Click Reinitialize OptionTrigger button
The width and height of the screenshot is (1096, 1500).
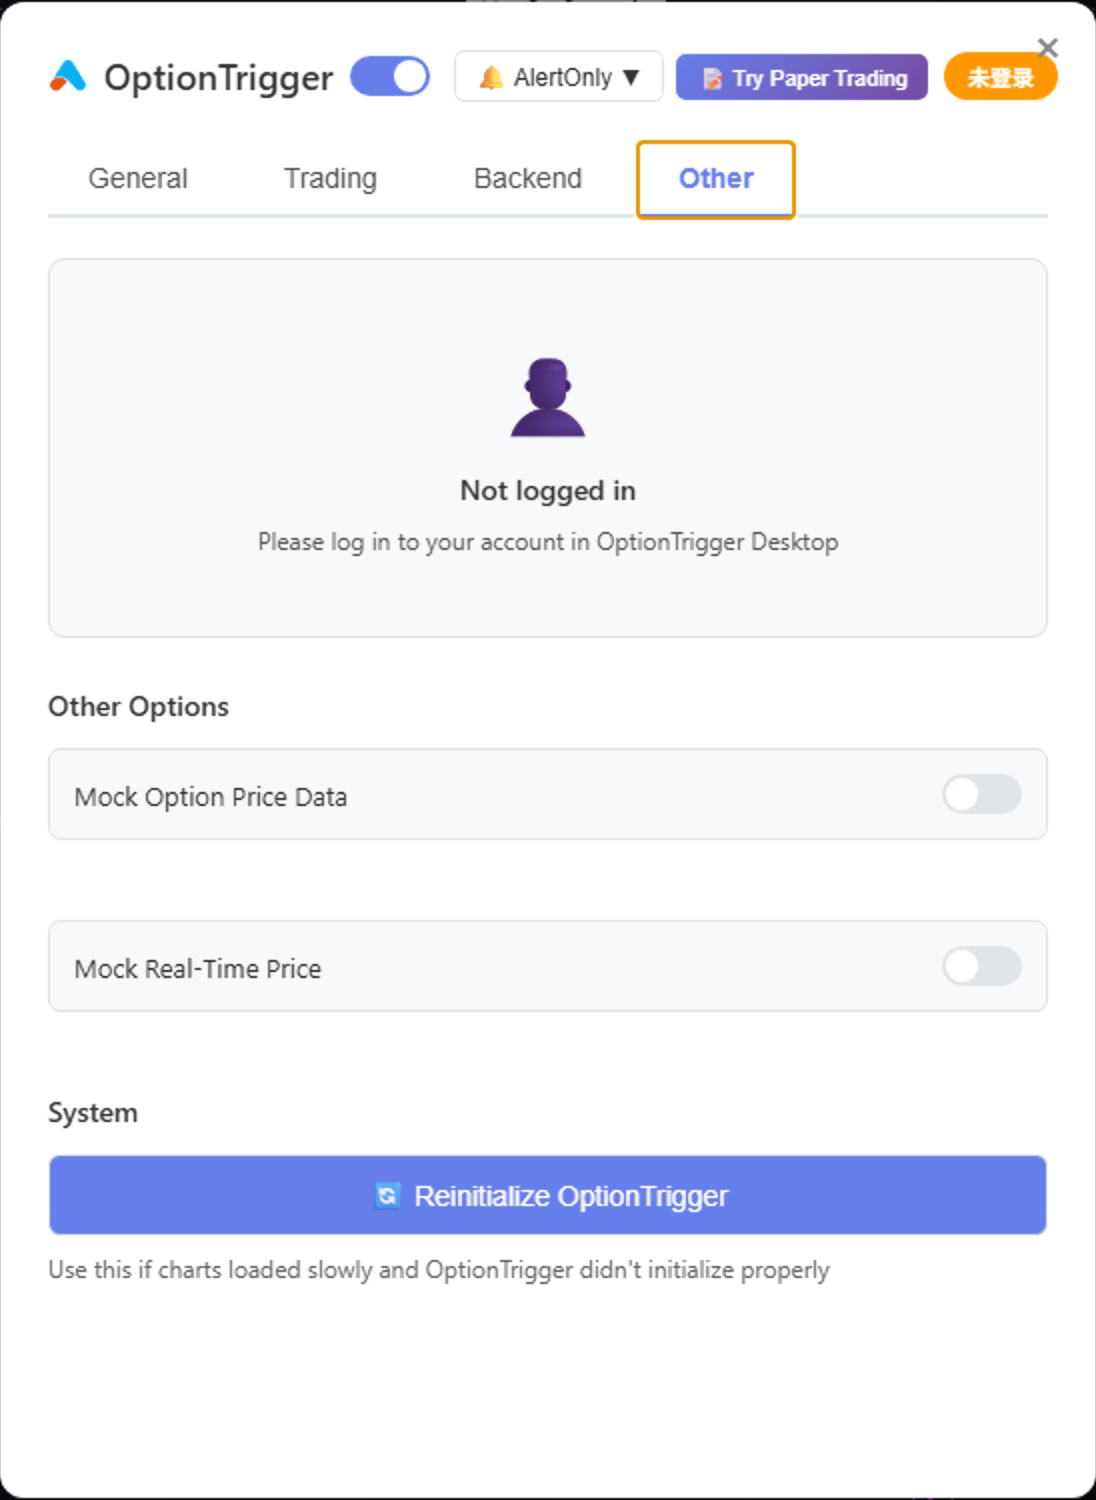548,1195
